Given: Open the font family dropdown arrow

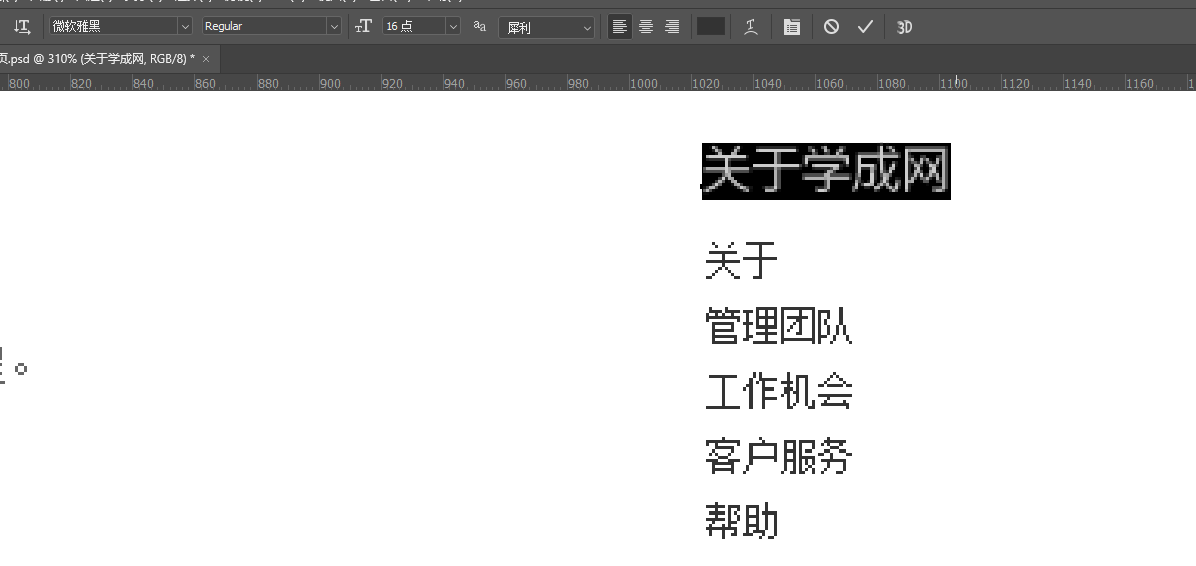Looking at the screenshot, I should coord(185,26).
